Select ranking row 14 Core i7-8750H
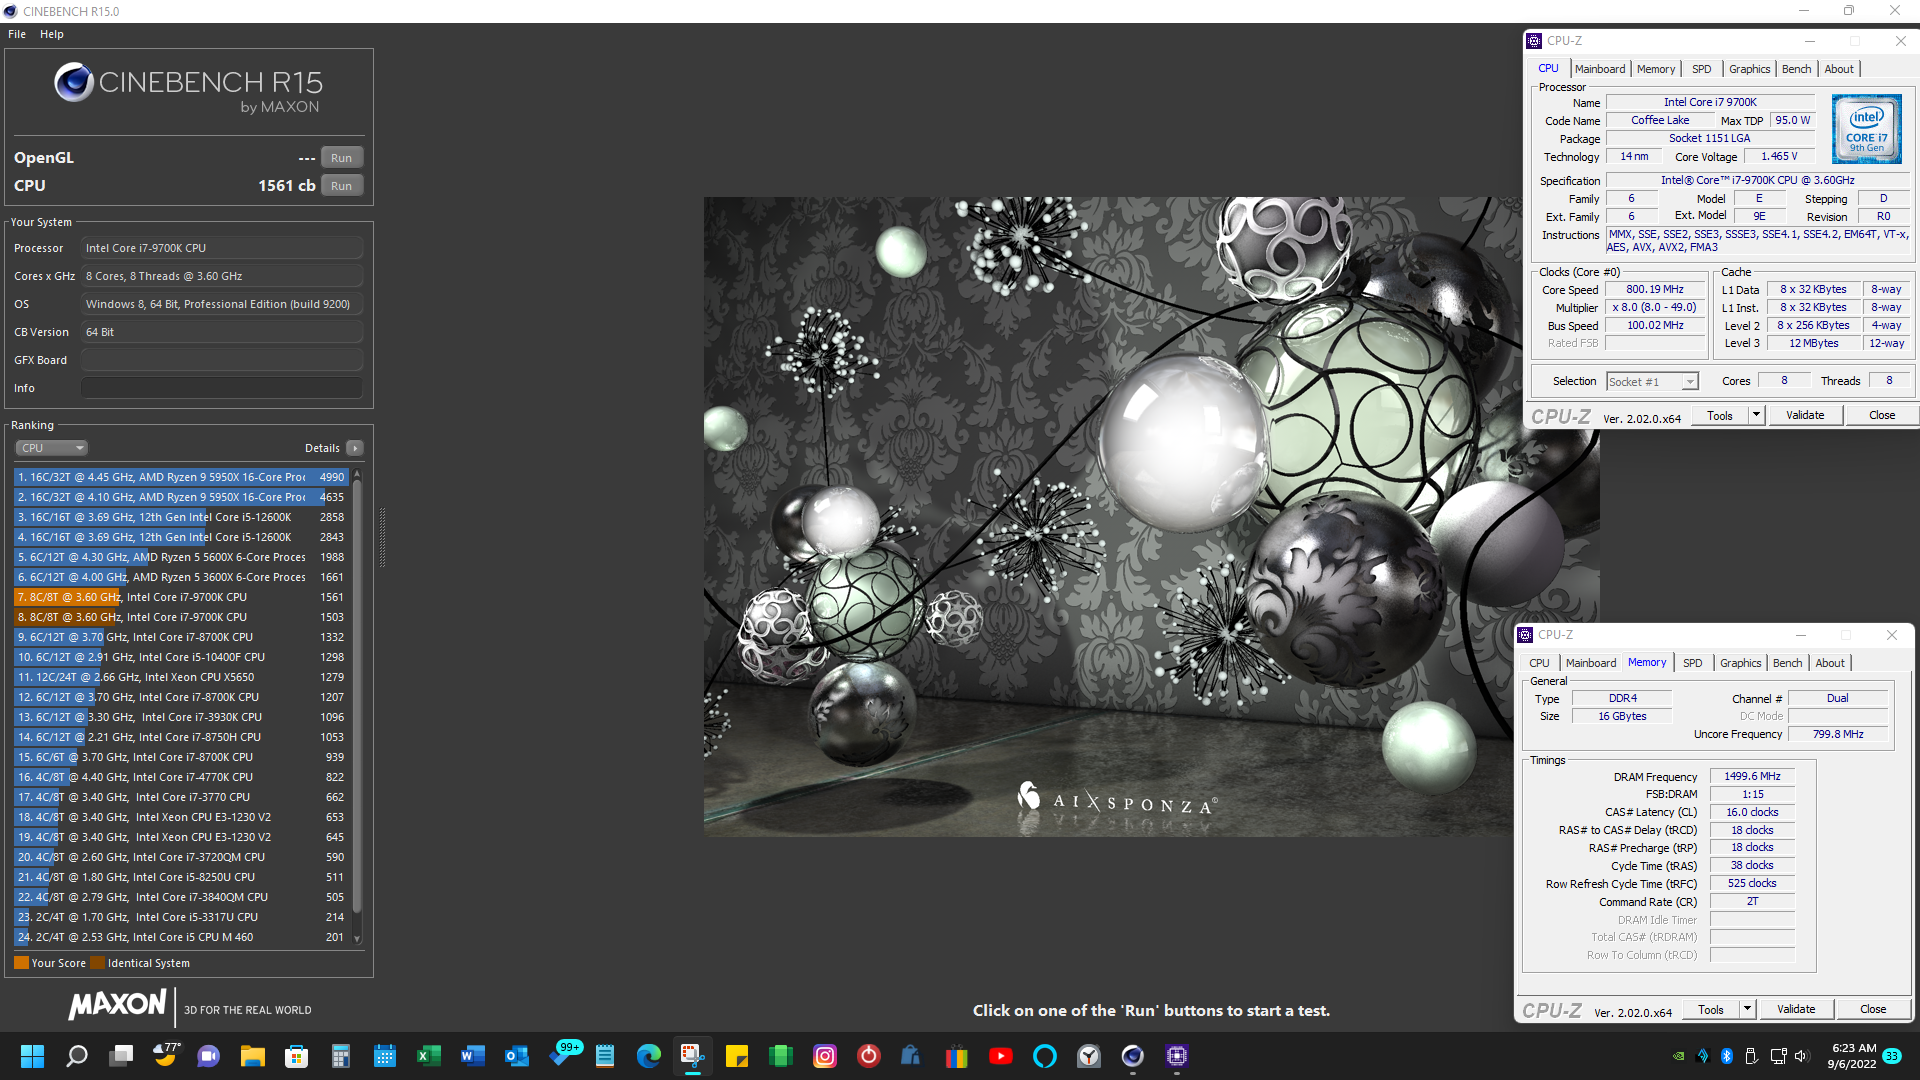Viewport: 1920px width, 1080px height. (181, 737)
